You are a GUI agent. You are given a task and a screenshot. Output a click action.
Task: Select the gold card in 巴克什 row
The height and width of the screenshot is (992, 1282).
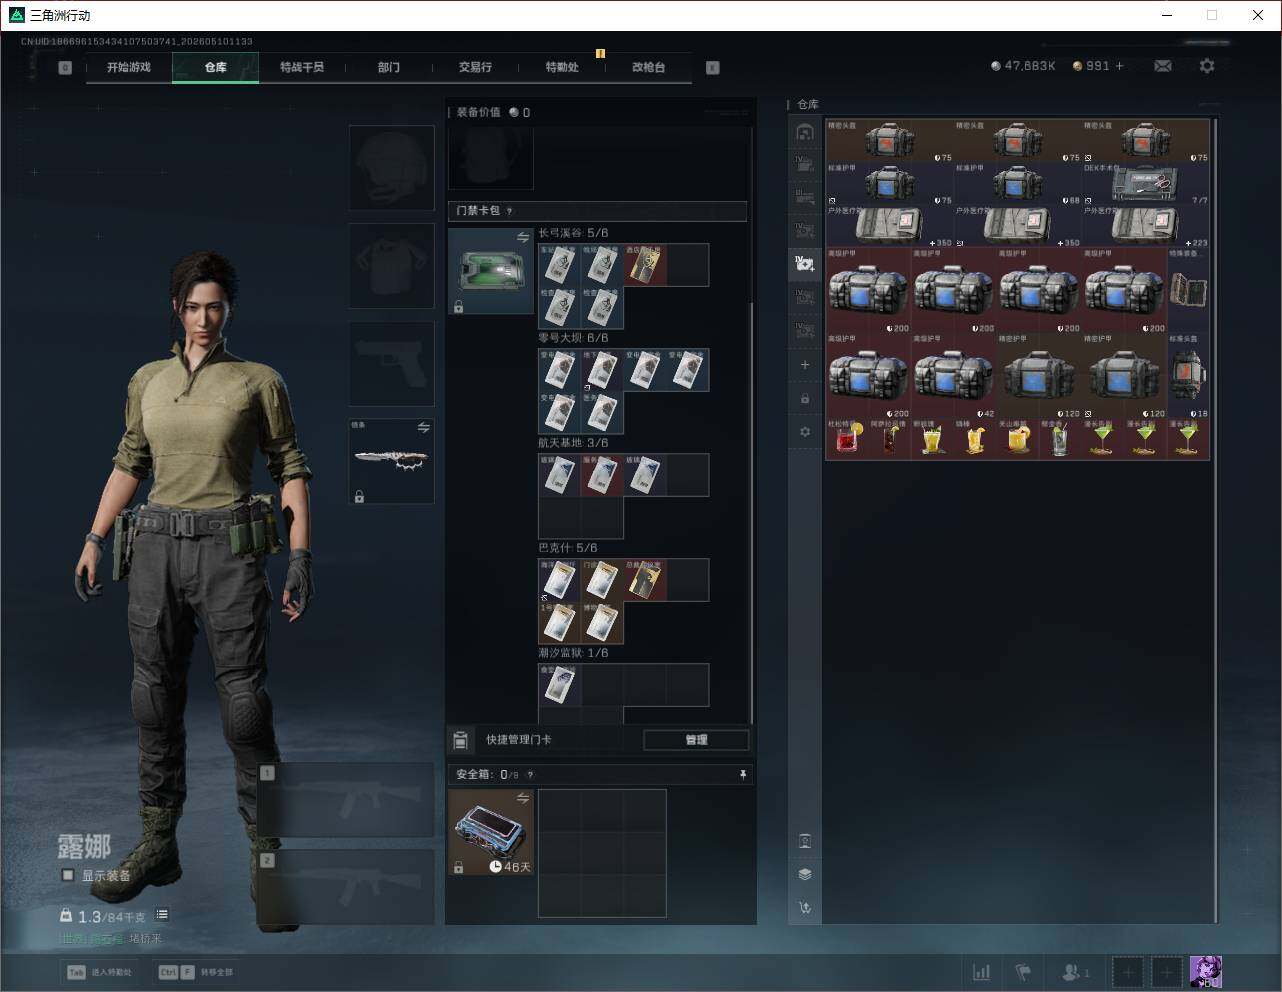click(x=645, y=580)
